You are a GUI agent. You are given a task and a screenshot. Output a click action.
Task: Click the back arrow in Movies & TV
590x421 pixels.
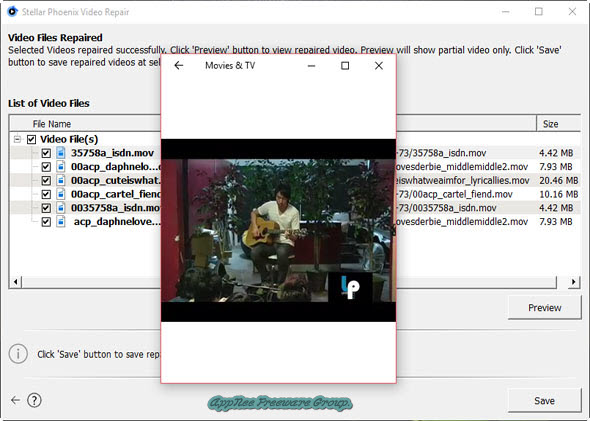tap(179, 65)
